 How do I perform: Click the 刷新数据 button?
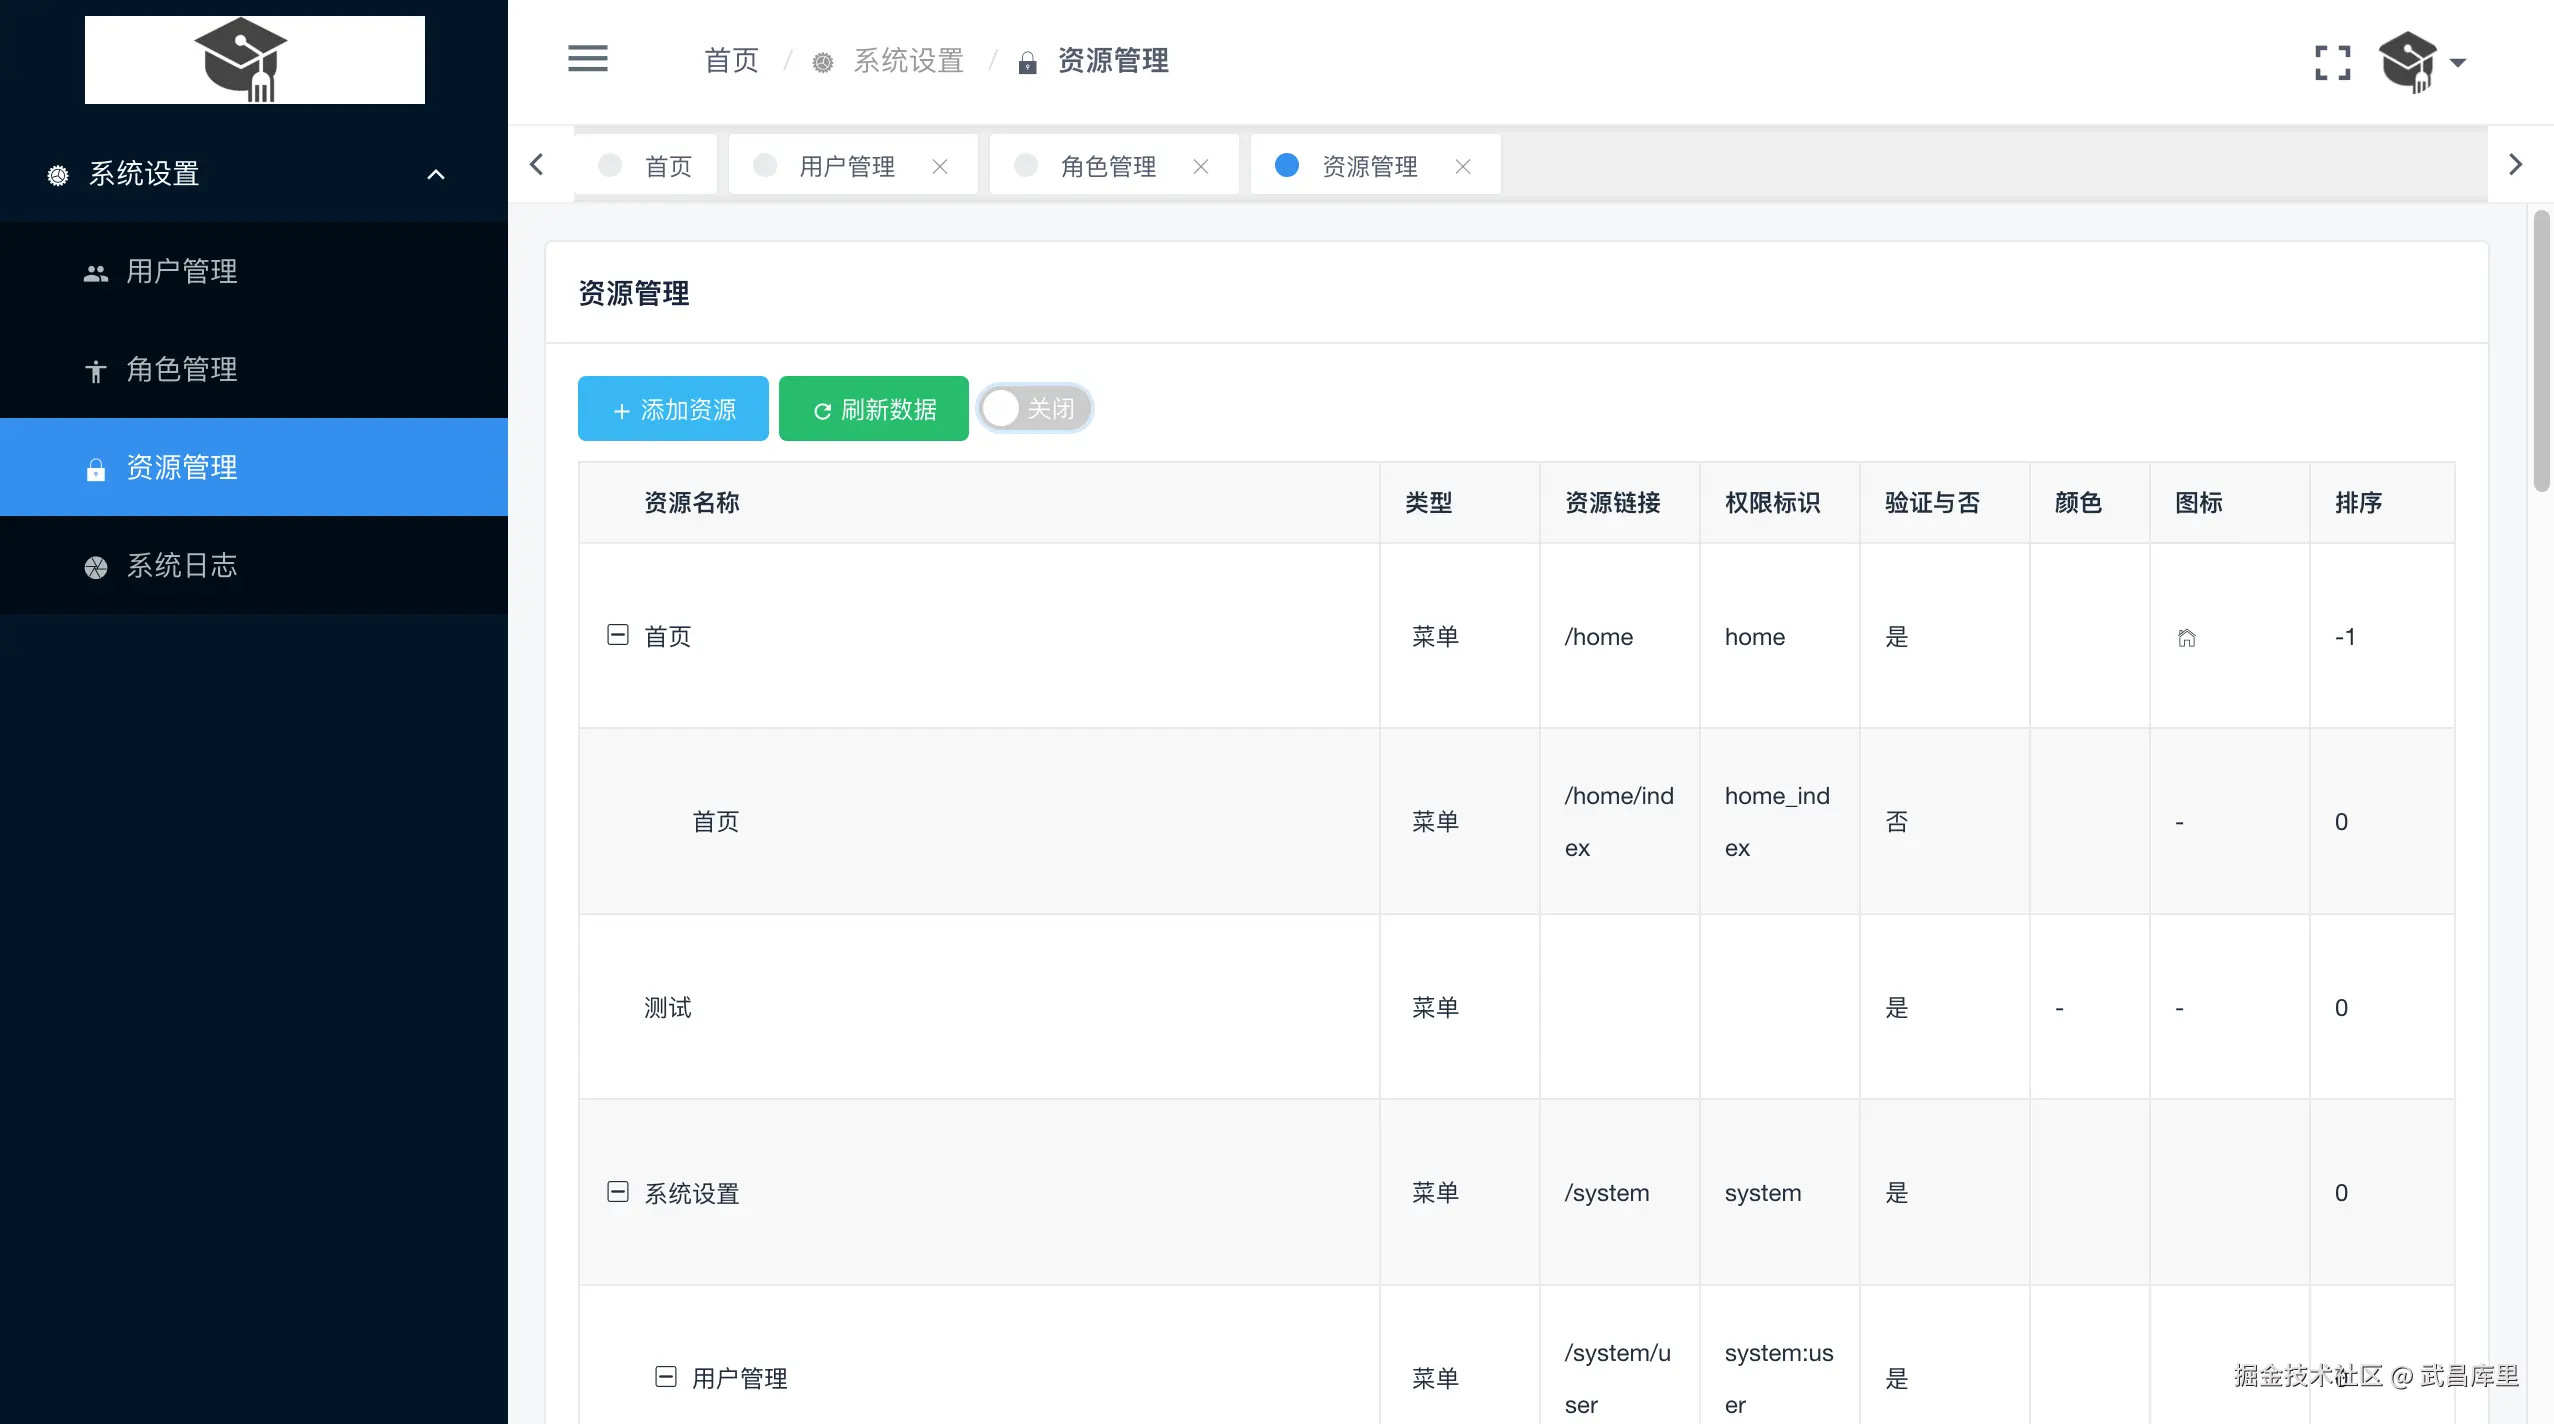pyautogui.click(x=873, y=408)
